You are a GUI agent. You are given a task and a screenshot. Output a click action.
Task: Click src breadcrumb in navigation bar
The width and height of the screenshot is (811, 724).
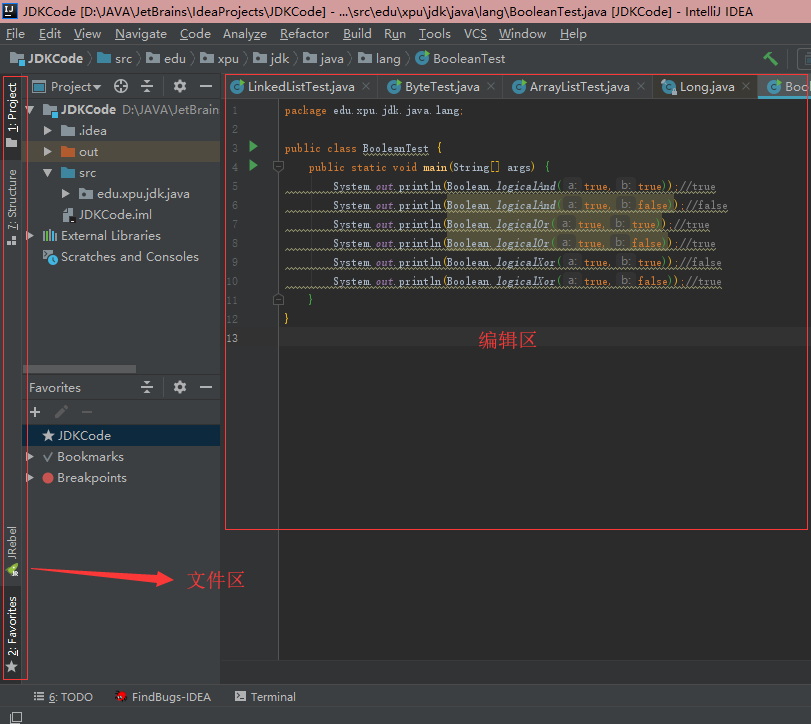coord(115,58)
